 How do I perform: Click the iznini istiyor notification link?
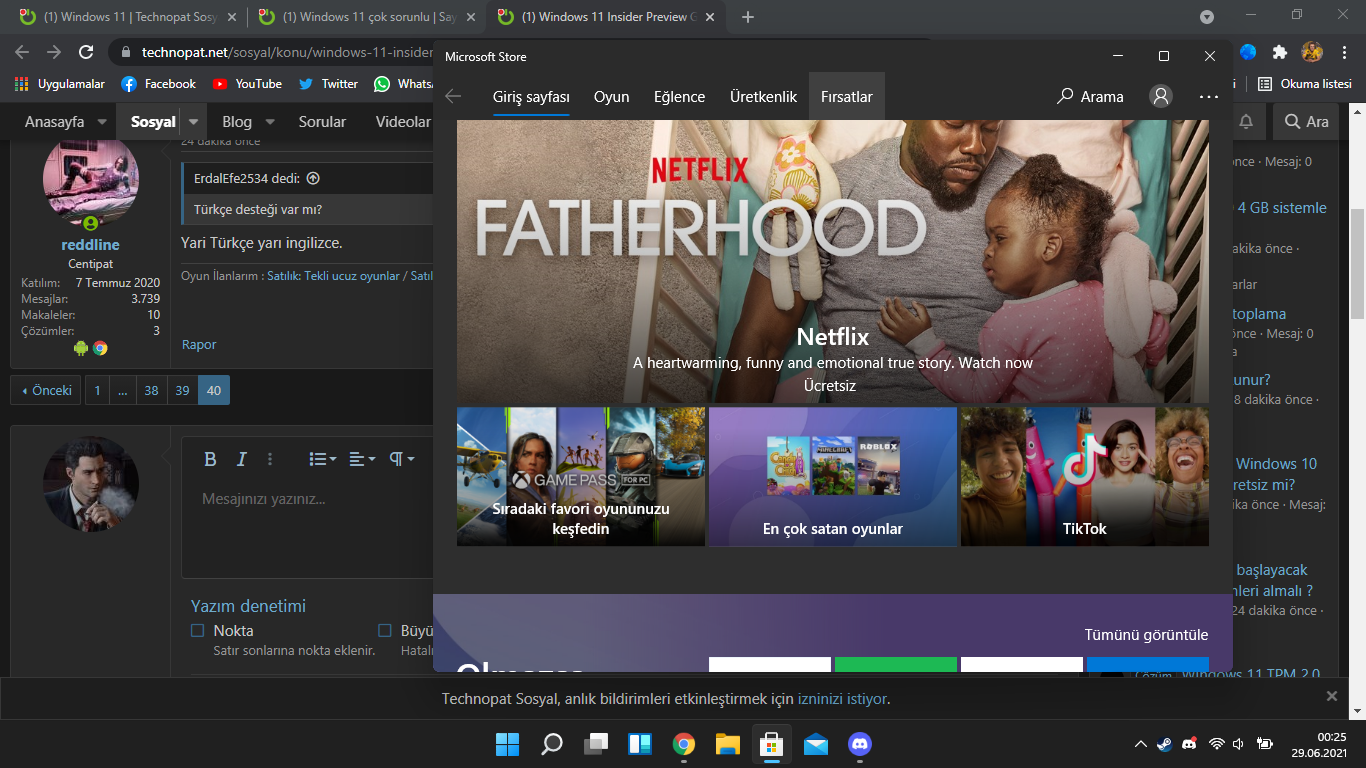pos(842,699)
